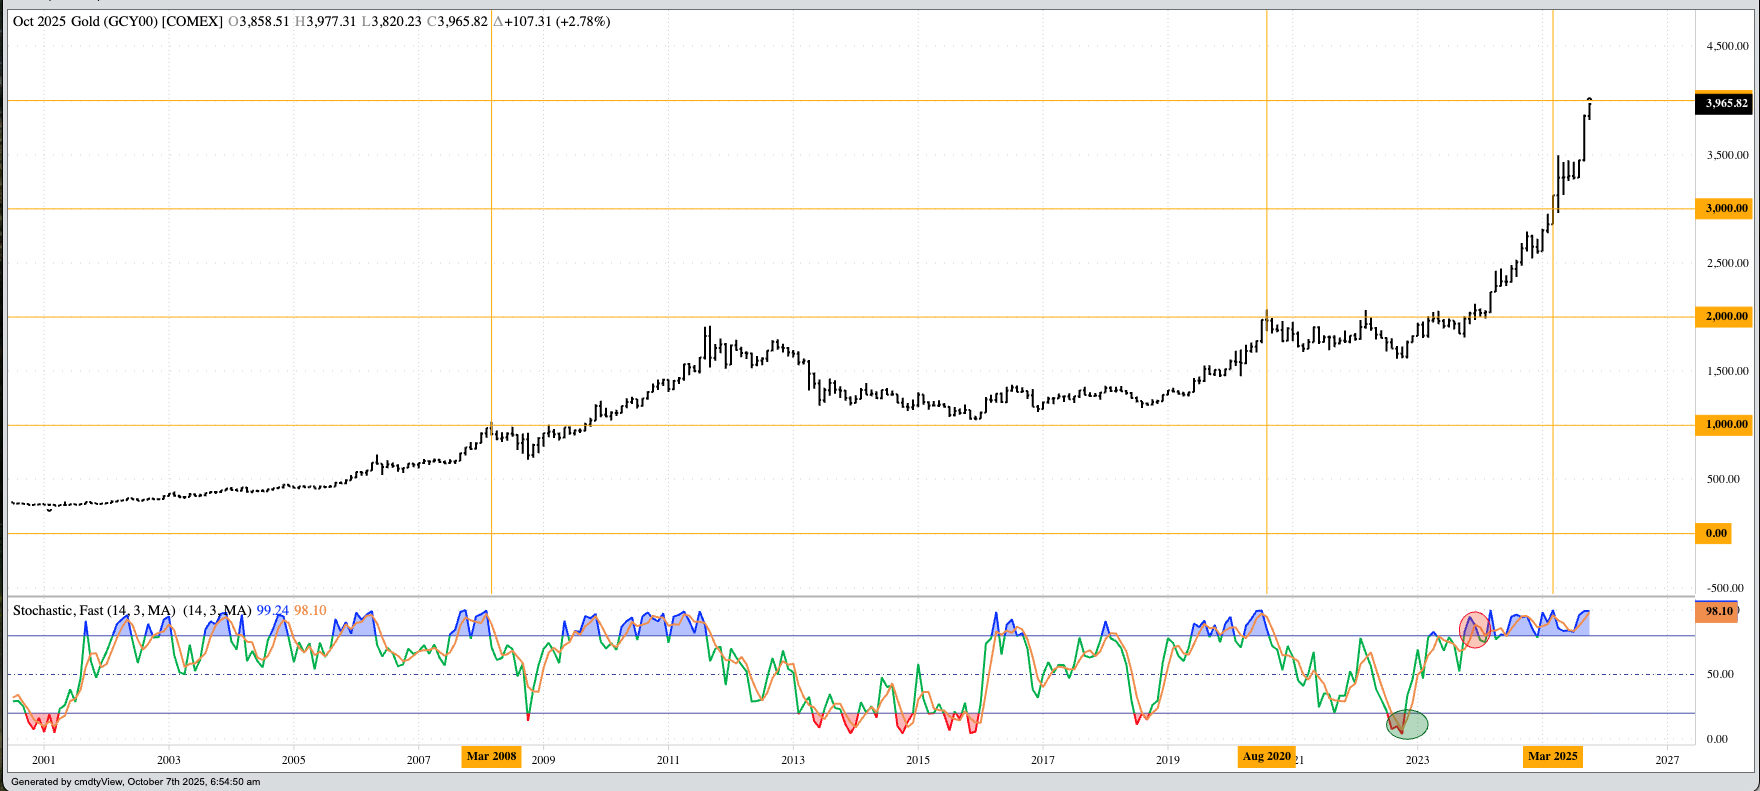
Task: Click the Generated by cmdtyView footer text
Action: coord(135,782)
